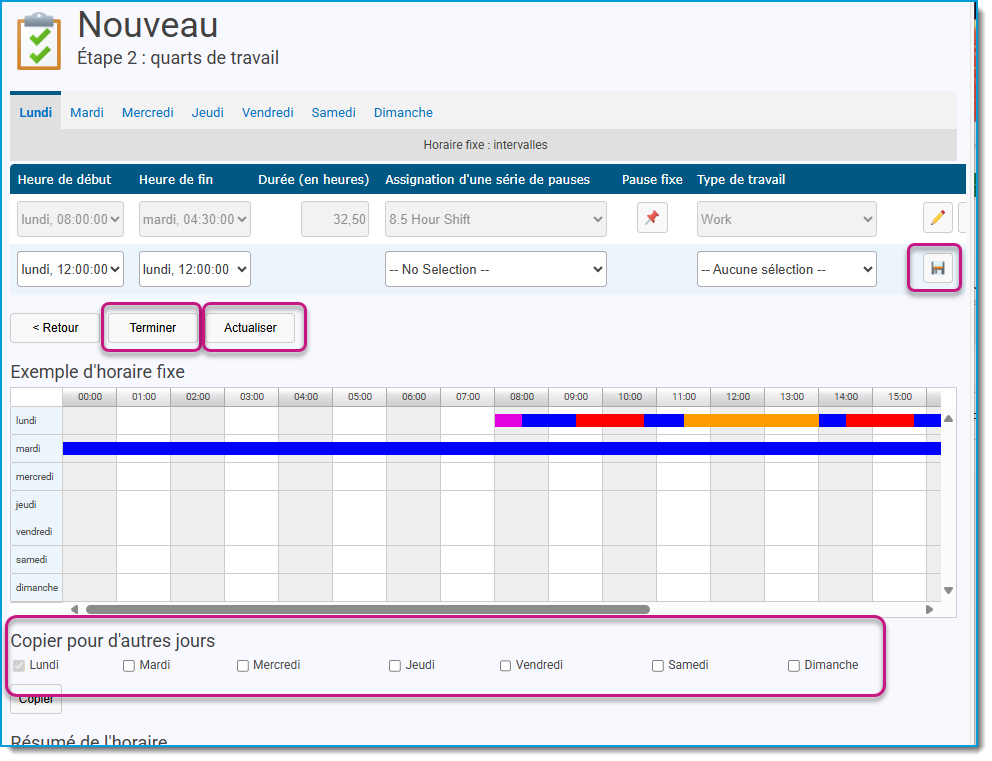This screenshot has height=761, width=992.
Task: Switch to the Mercredi tab
Action: tap(147, 112)
